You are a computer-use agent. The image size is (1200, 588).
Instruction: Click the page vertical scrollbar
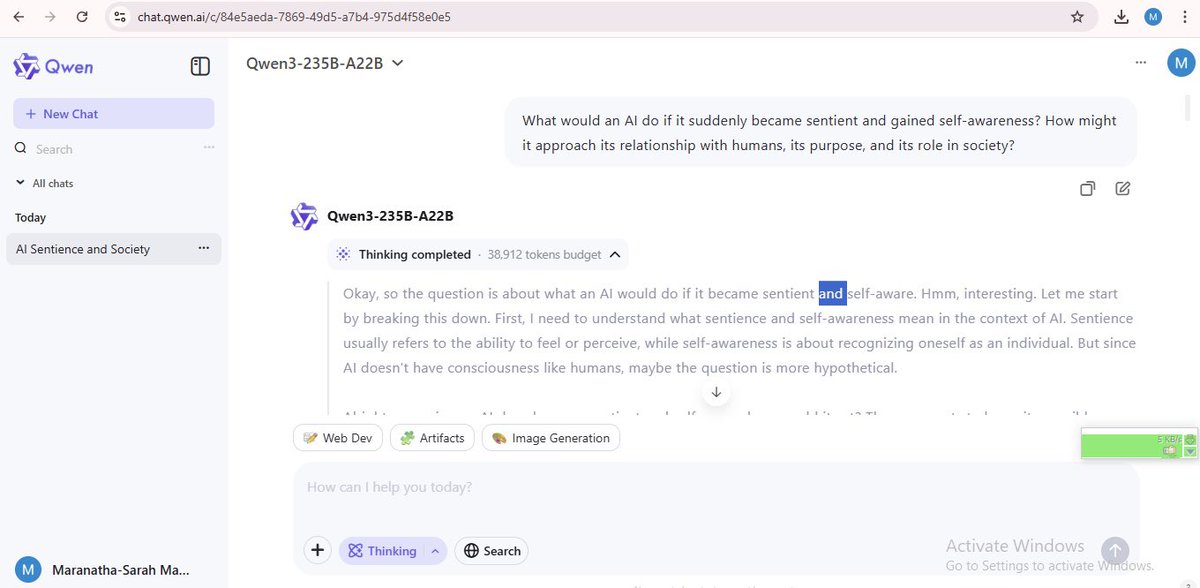(1188, 107)
